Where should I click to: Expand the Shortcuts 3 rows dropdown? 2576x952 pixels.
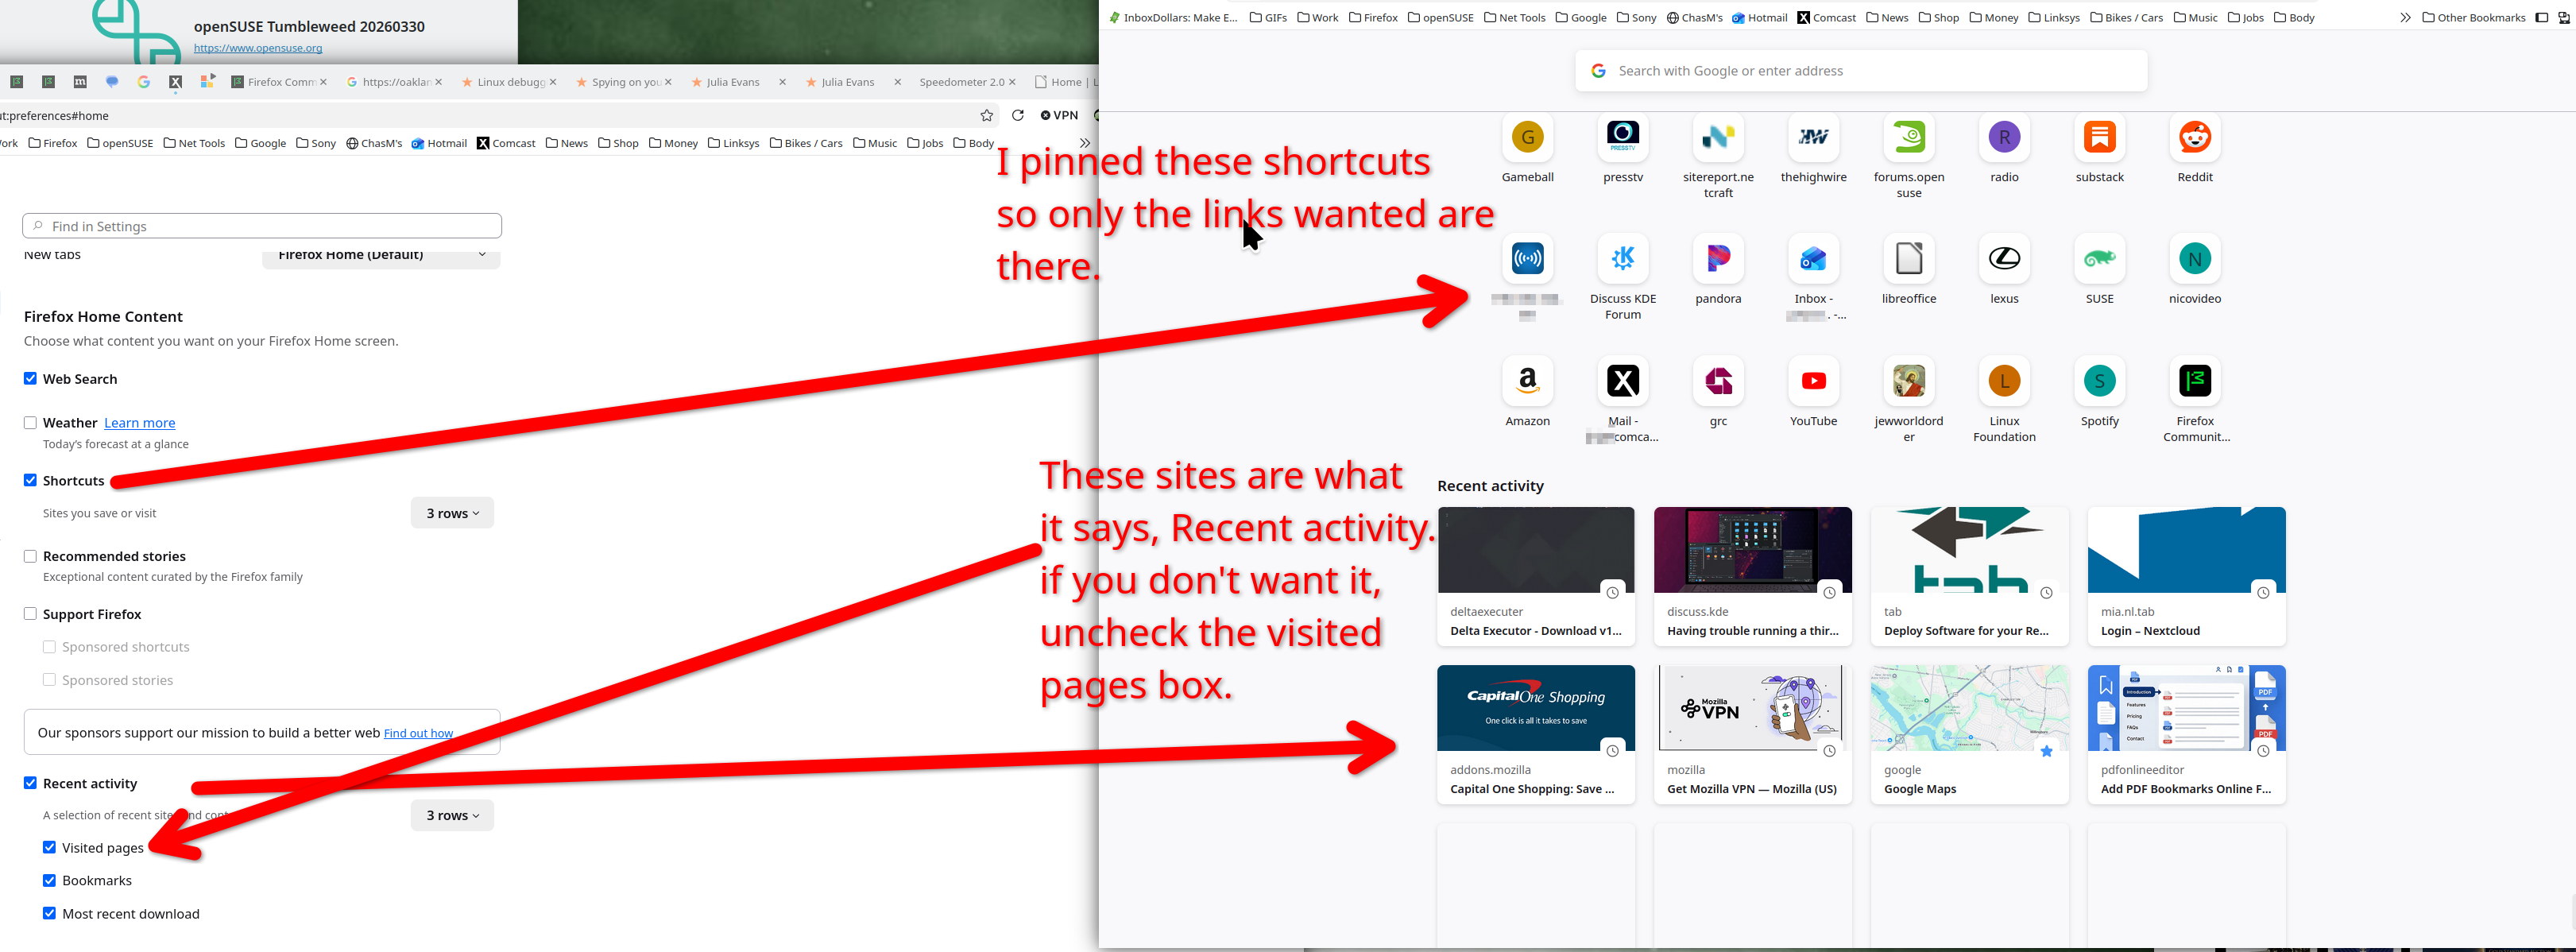coord(452,513)
